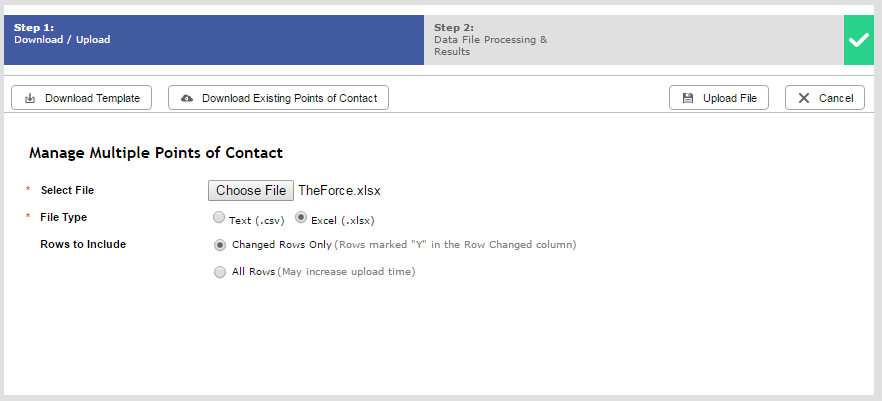The image size is (882, 401).
Task: Click the floppy disk save icon on Upload File
Action: (687, 98)
